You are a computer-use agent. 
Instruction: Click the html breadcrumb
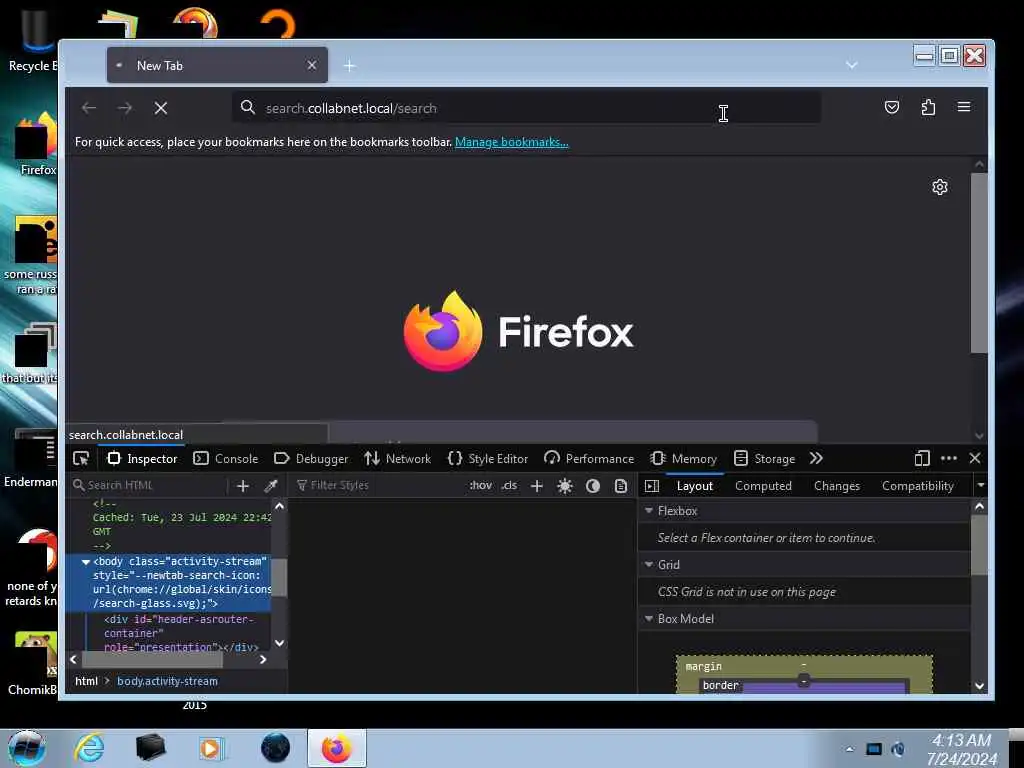click(86, 681)
